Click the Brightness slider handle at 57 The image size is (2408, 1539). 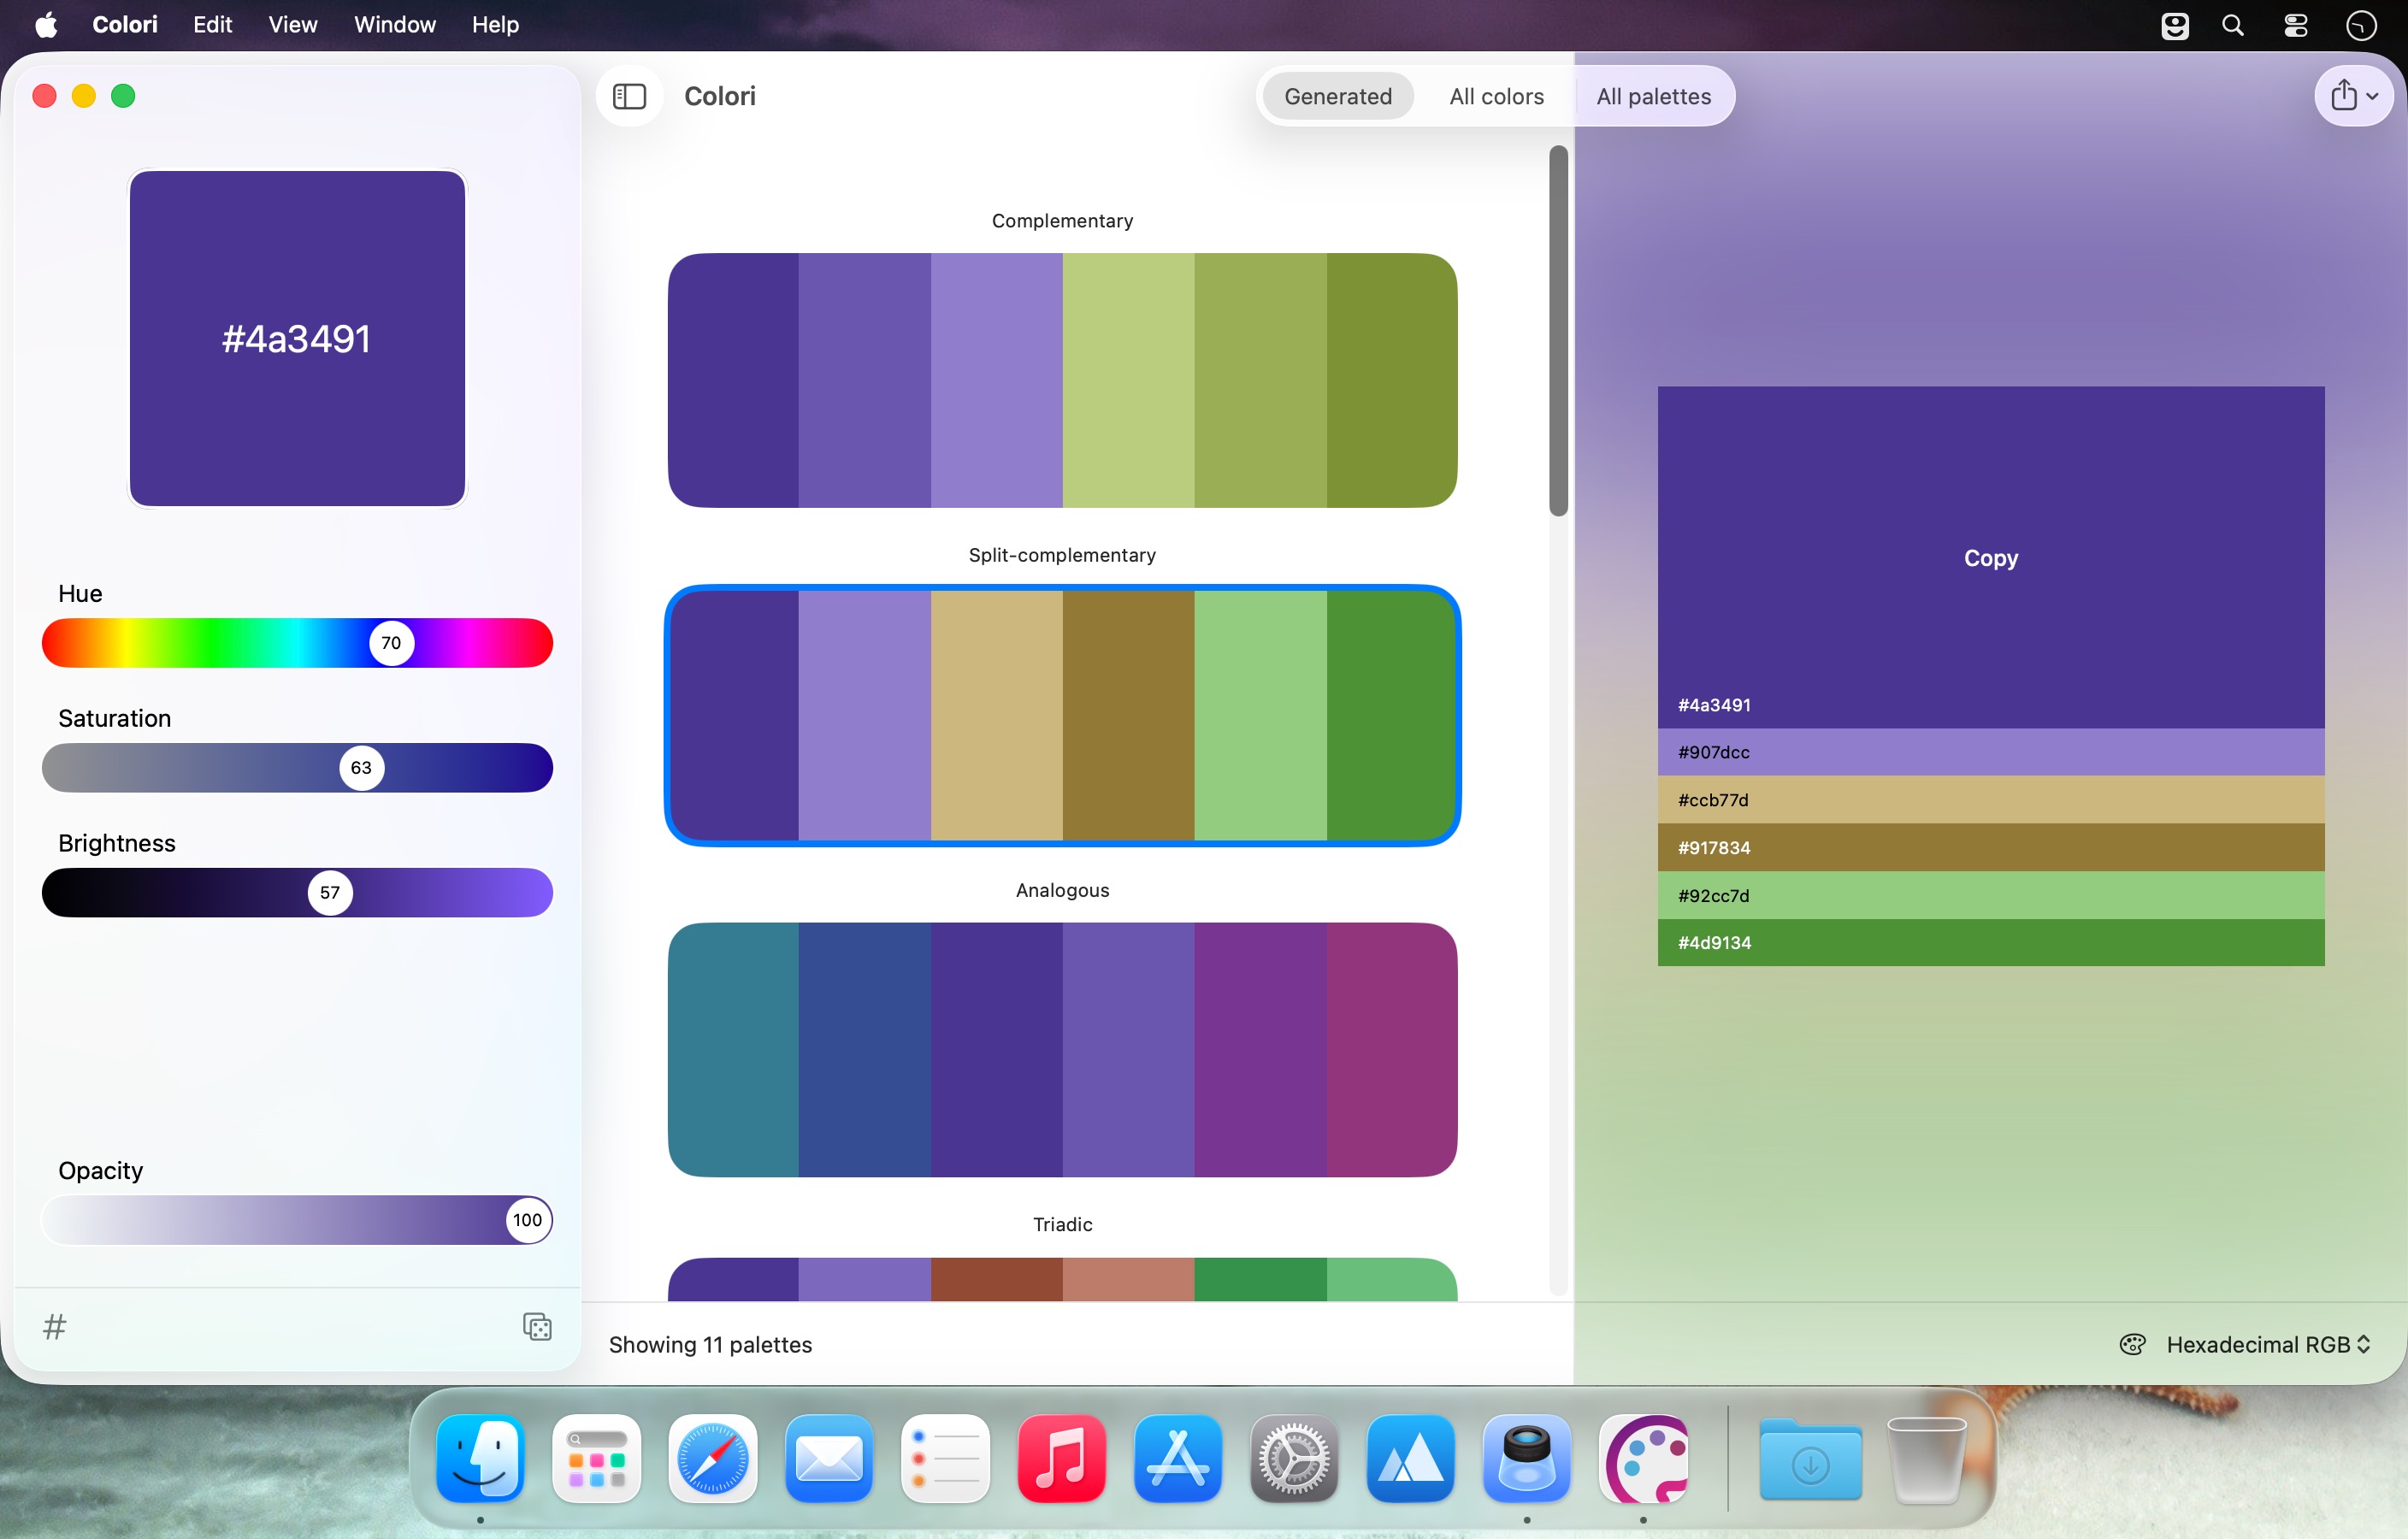pyautogui.click(x=330, y=892)
